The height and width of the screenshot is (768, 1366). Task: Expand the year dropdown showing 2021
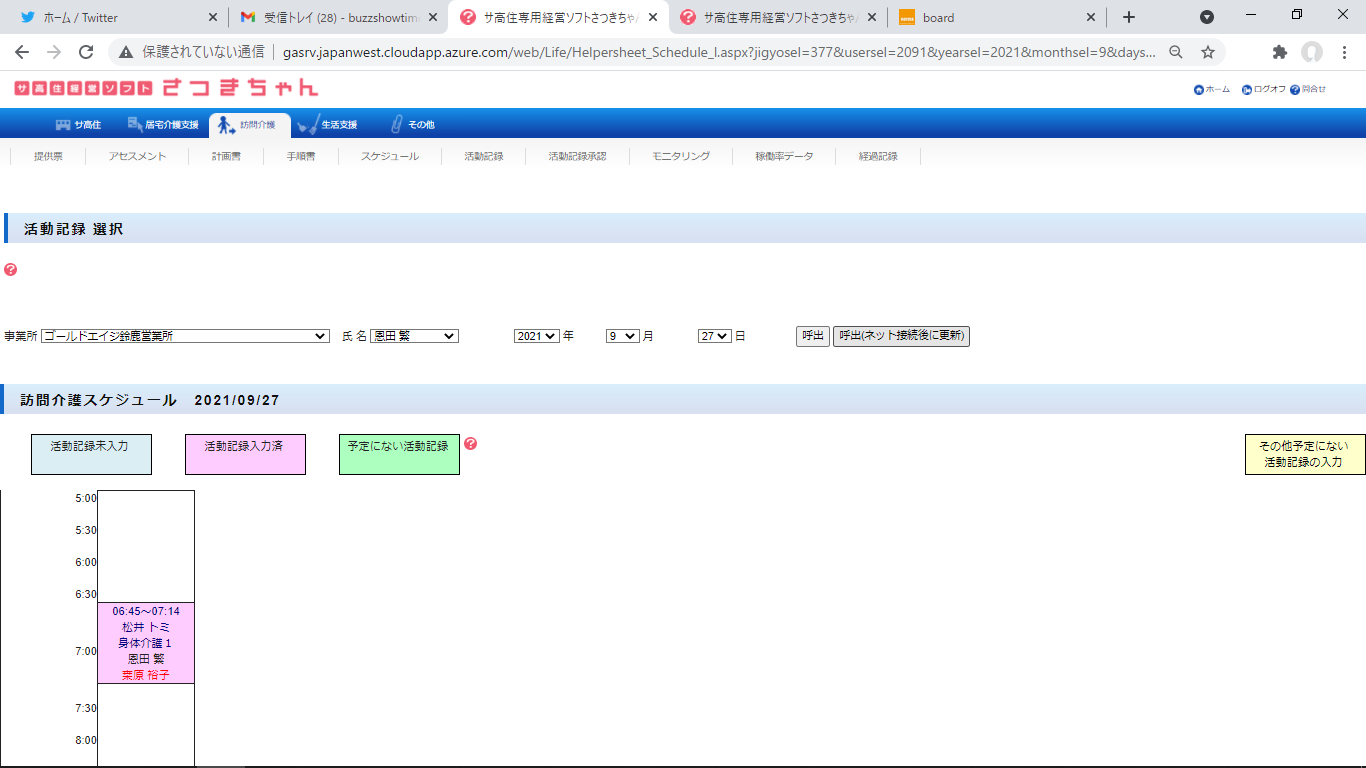[x=536, y=337]
